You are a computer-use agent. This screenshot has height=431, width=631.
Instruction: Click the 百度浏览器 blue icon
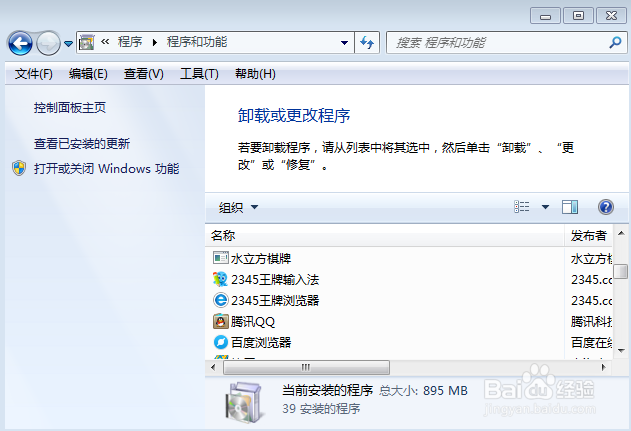[221, 342]
